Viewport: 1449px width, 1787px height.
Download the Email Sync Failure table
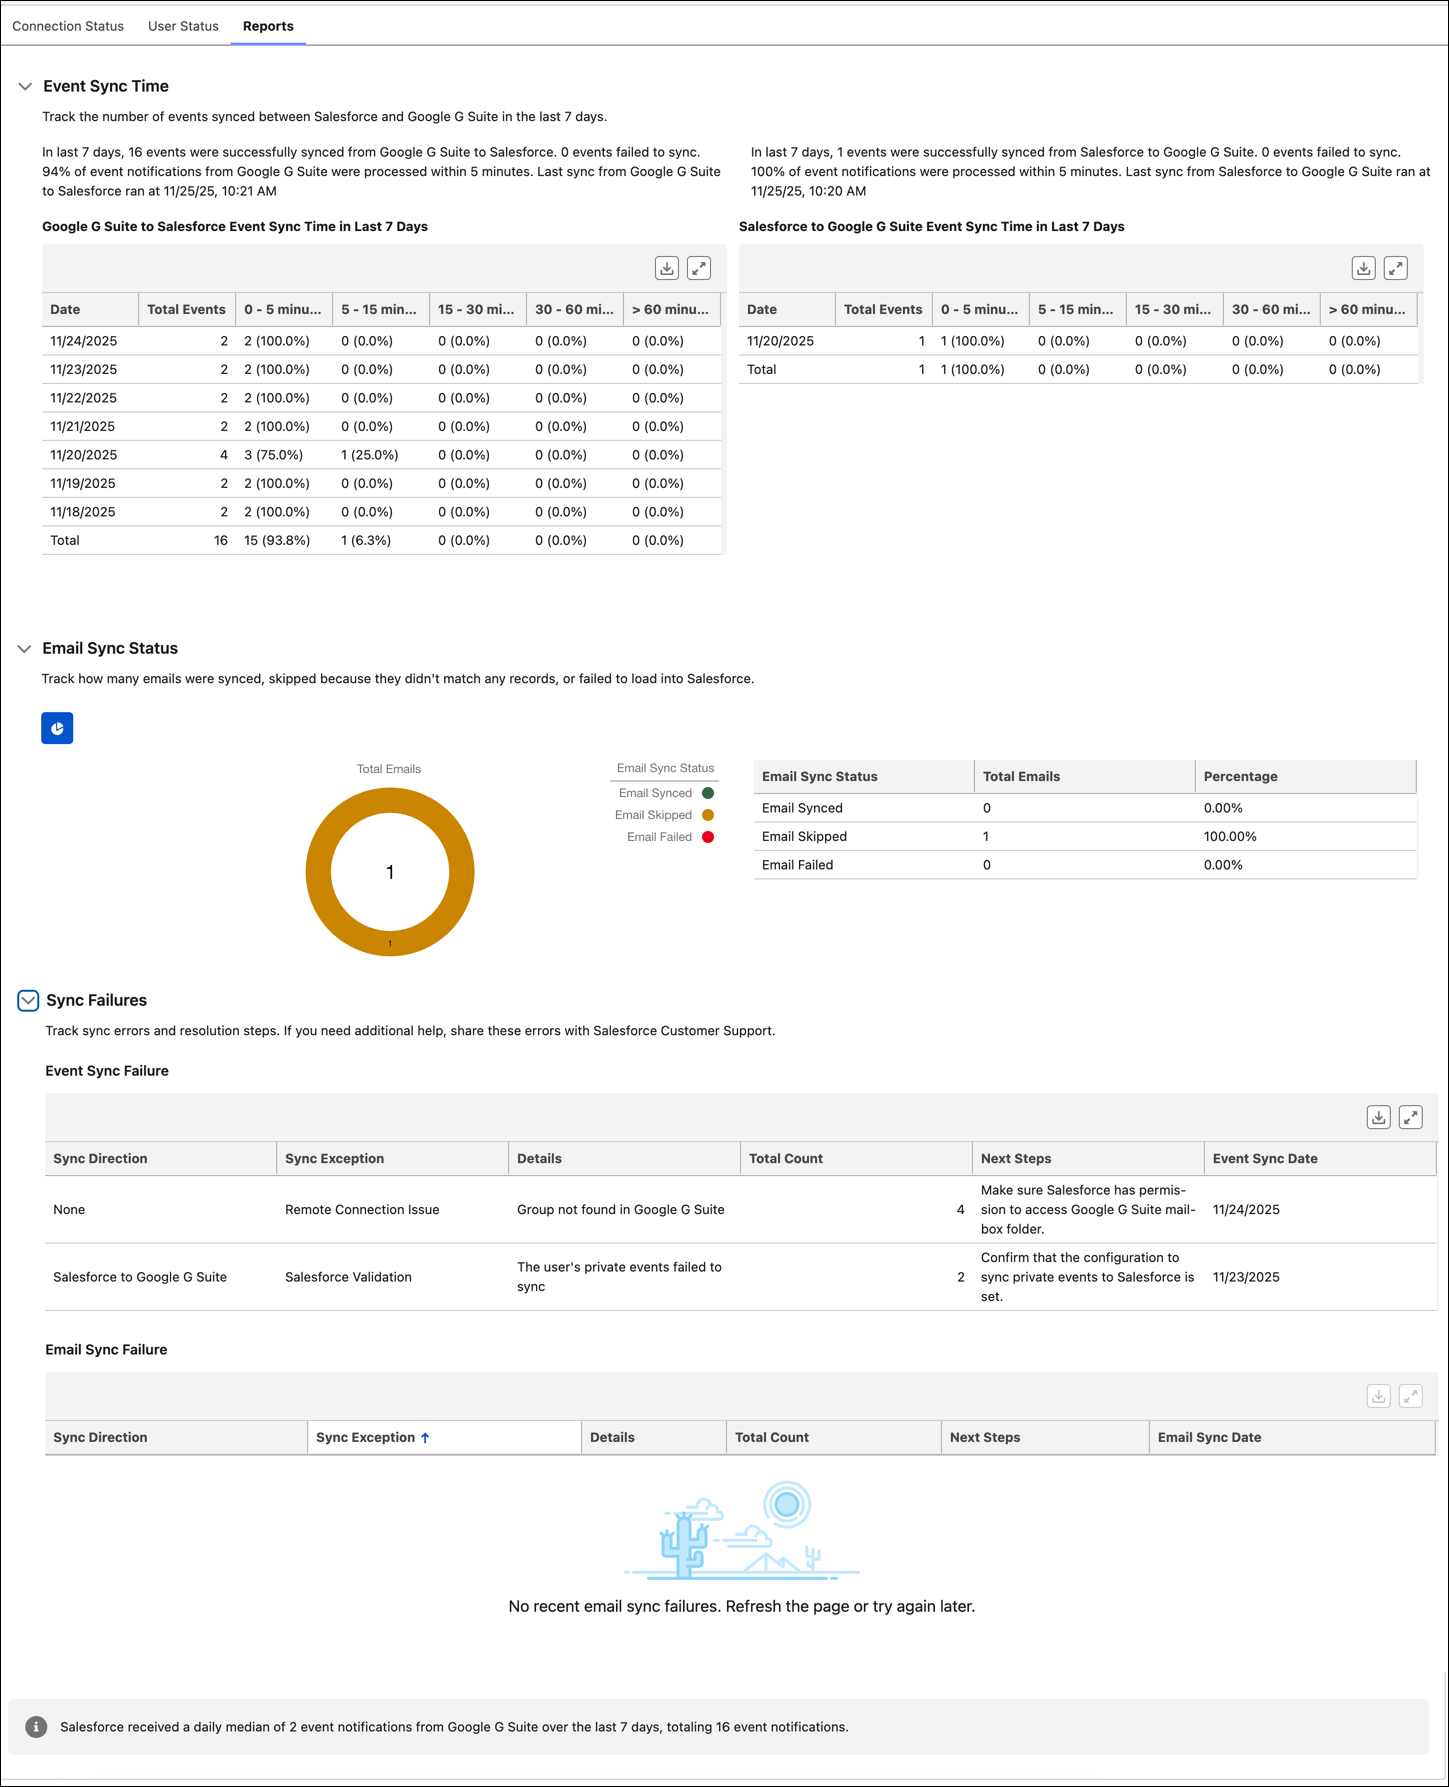[x=1379, y=1396]
